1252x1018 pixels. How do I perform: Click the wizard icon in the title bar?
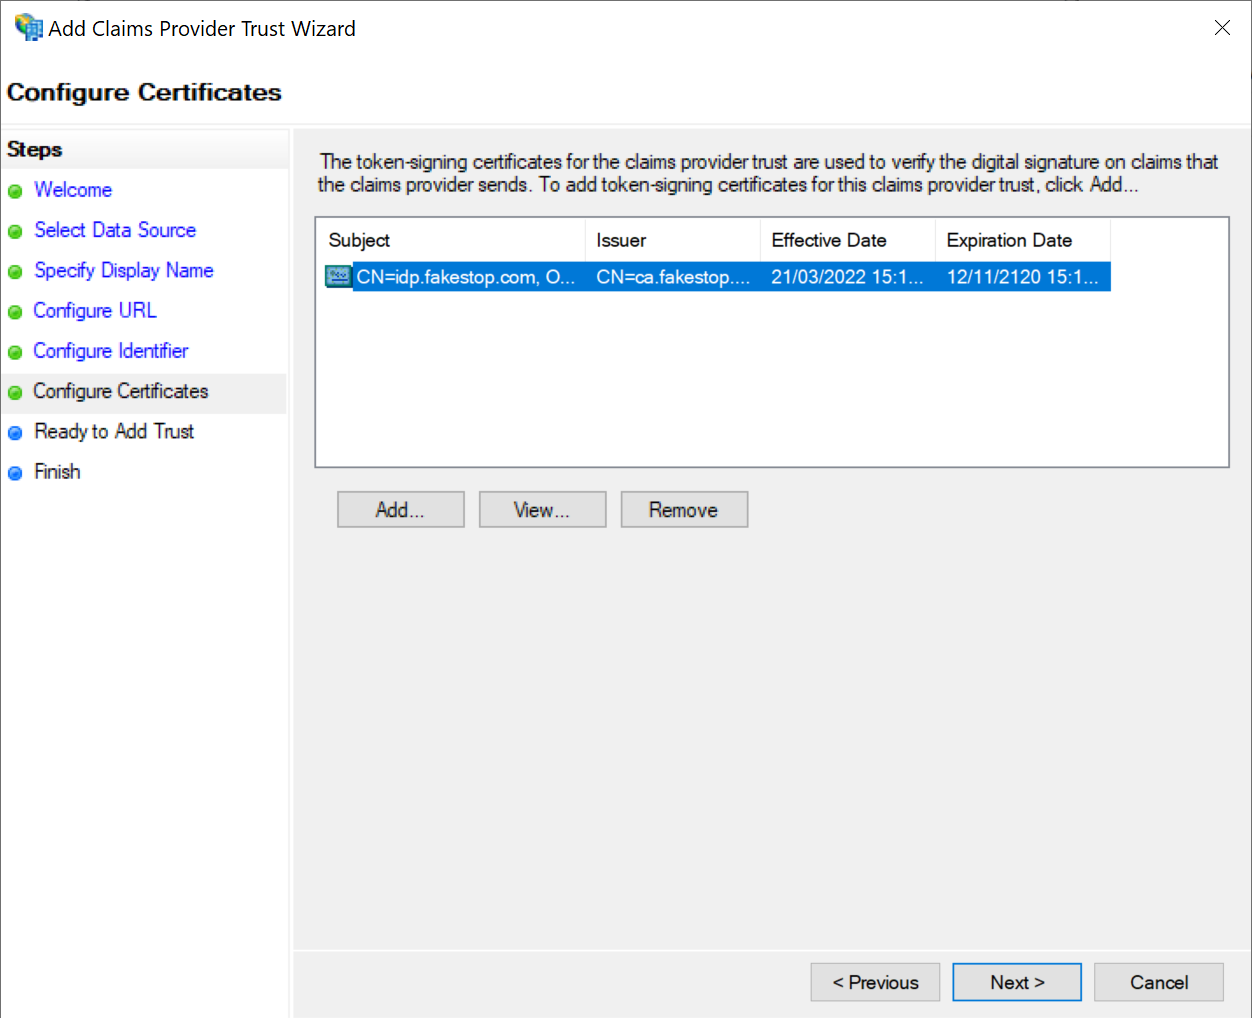coord(28,27)
